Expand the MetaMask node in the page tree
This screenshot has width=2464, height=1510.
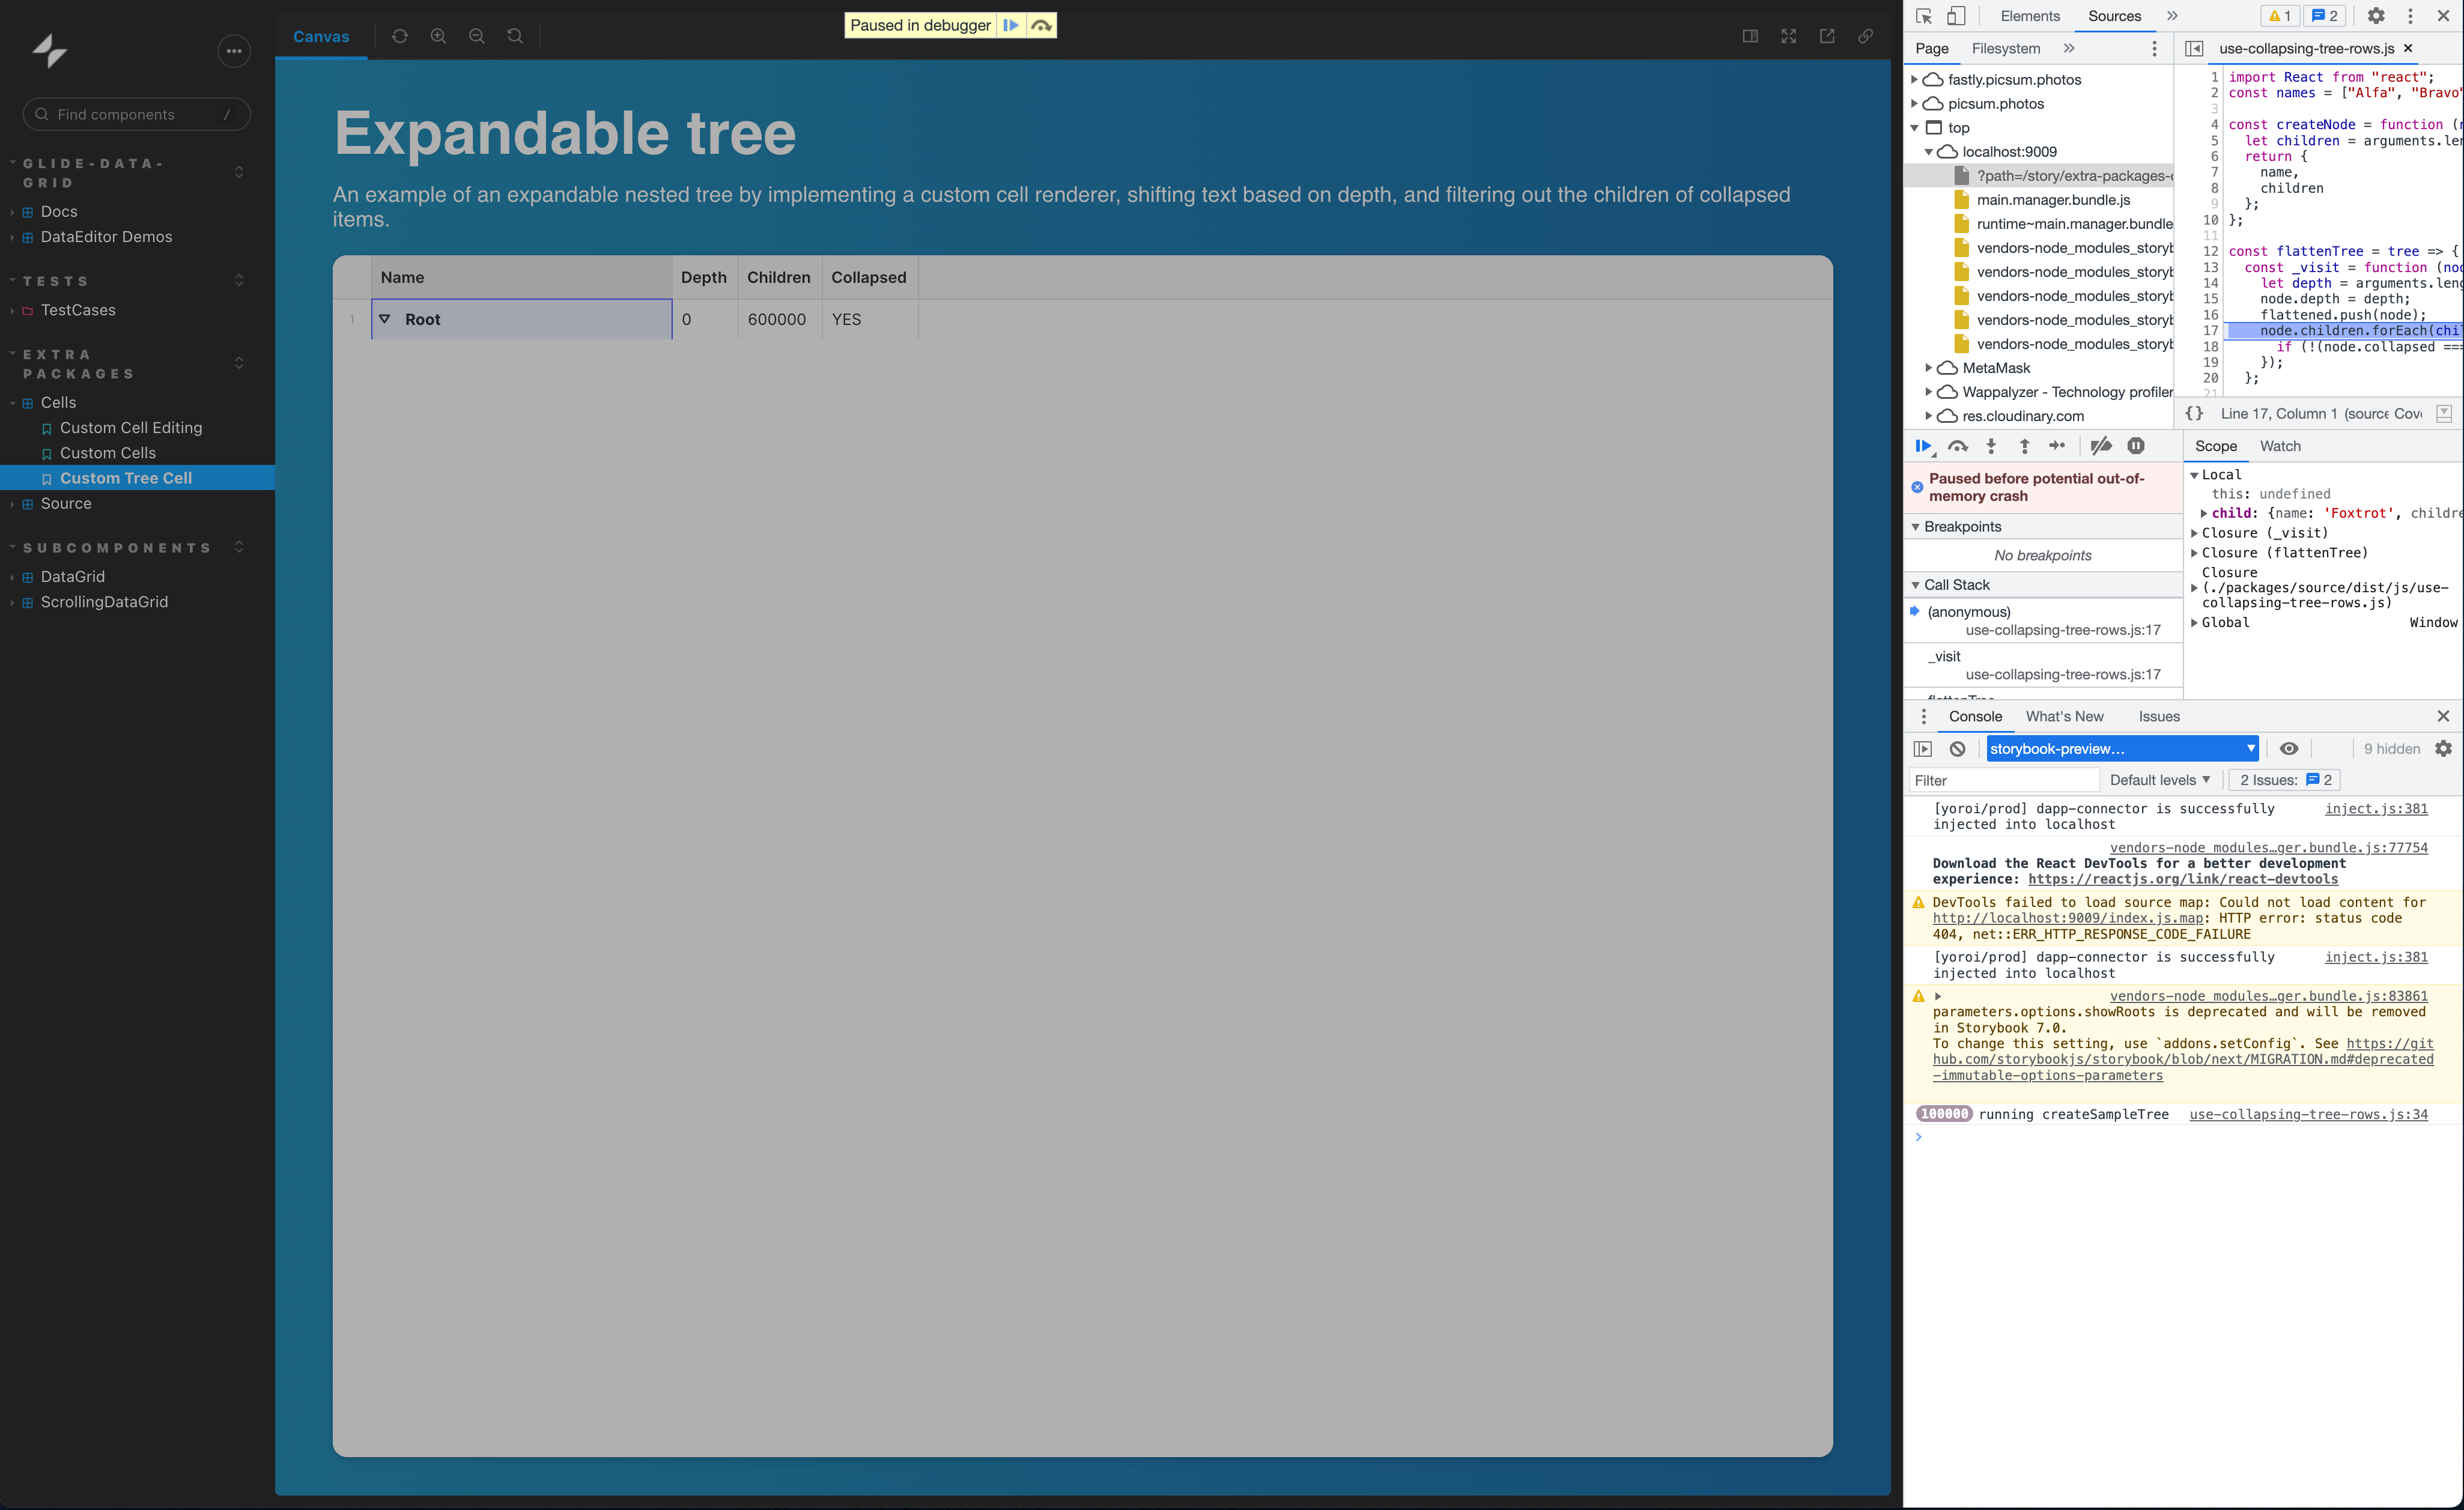1929,368
